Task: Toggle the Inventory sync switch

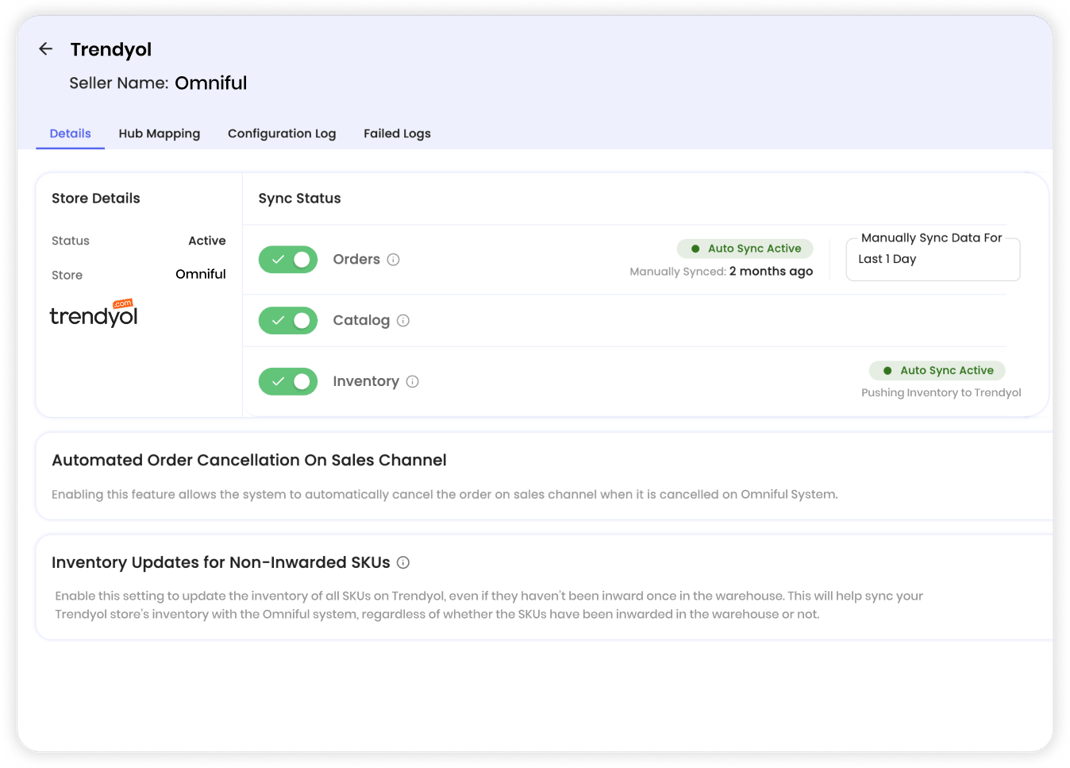Action: coord(288,382)
